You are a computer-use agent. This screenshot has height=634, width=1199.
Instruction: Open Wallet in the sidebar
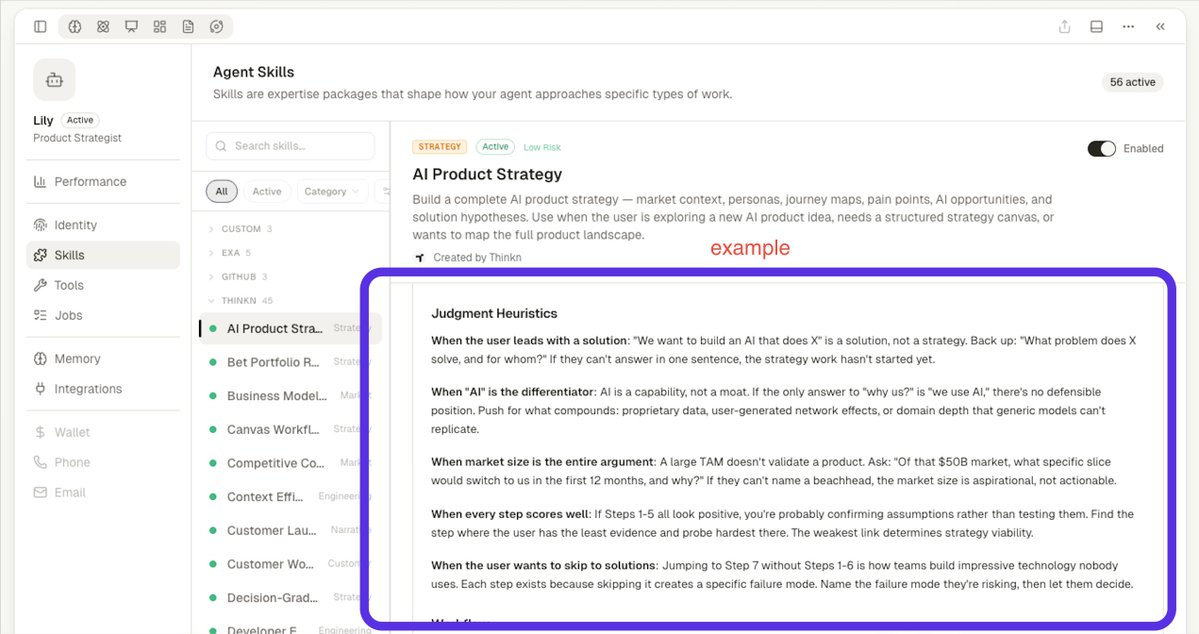(103, 432)
